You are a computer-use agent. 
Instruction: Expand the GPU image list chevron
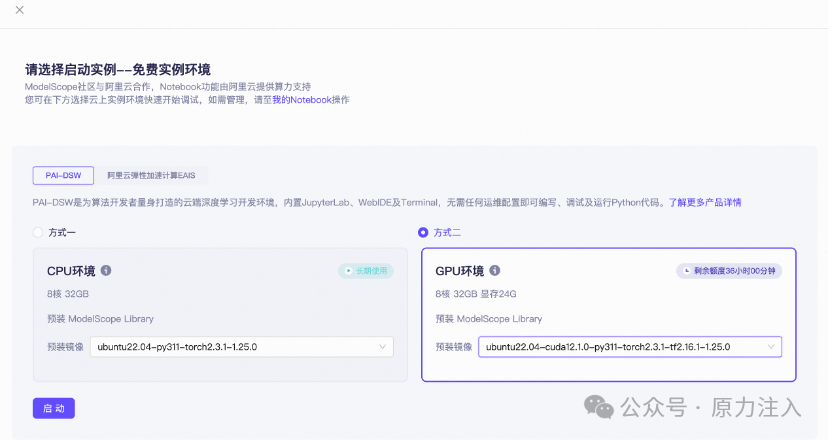coord(771,347)
